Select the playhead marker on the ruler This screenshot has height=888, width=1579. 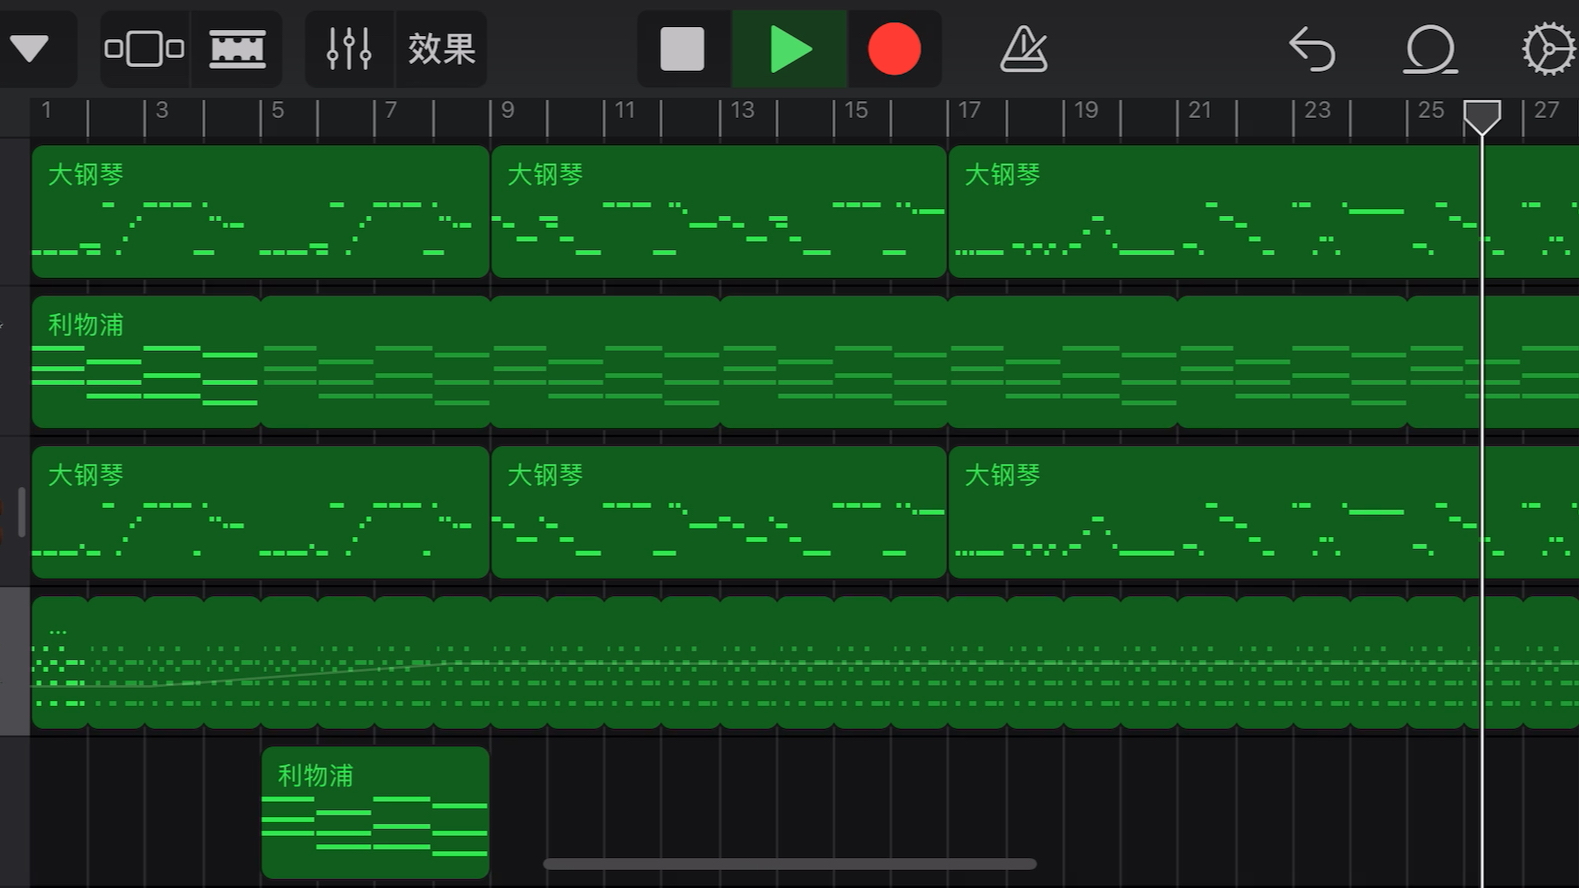1482,117
